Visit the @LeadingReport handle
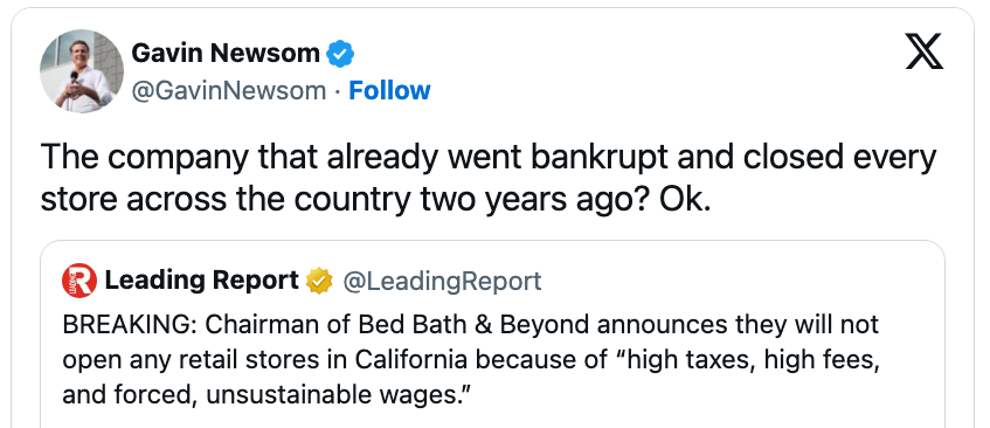This screenshot has height=428, width=990. [442, 281]
